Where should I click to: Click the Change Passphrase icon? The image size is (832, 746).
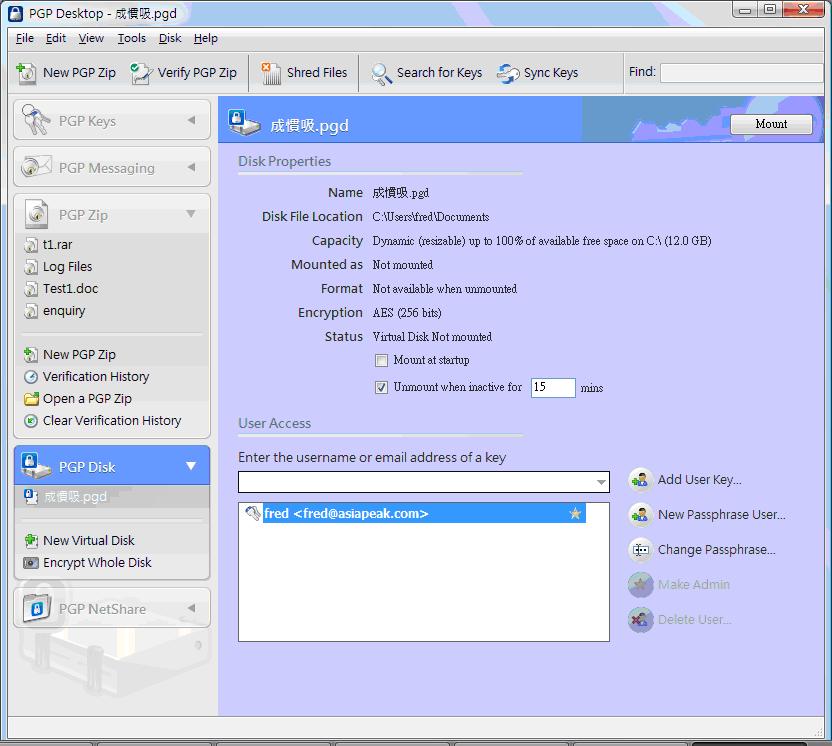pos(640,550)
